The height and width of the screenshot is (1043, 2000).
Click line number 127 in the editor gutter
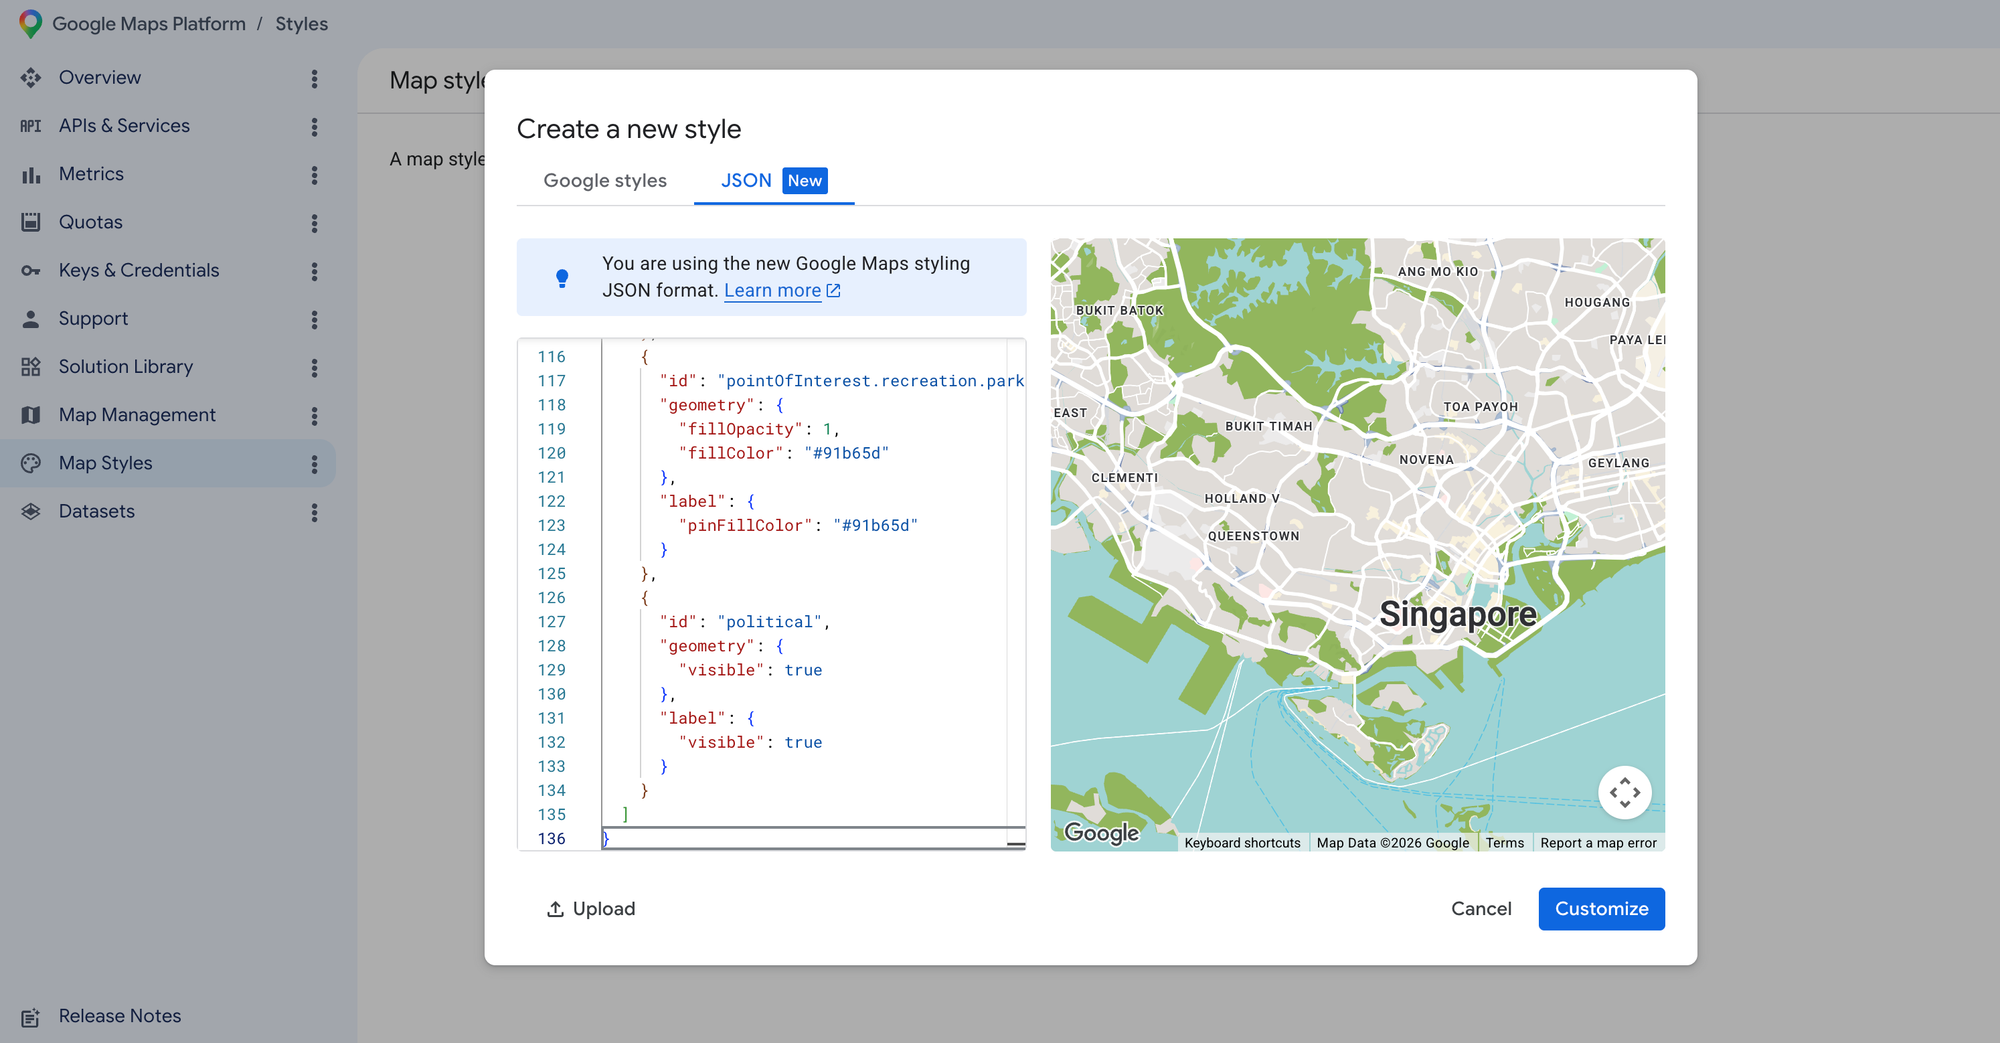tap(552, 622)
